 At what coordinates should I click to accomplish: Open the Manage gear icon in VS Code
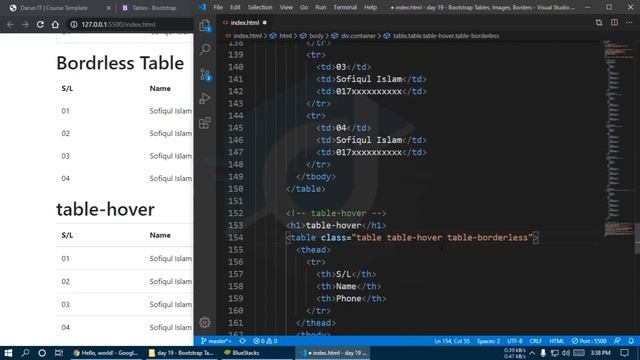(x=205, y=322)
